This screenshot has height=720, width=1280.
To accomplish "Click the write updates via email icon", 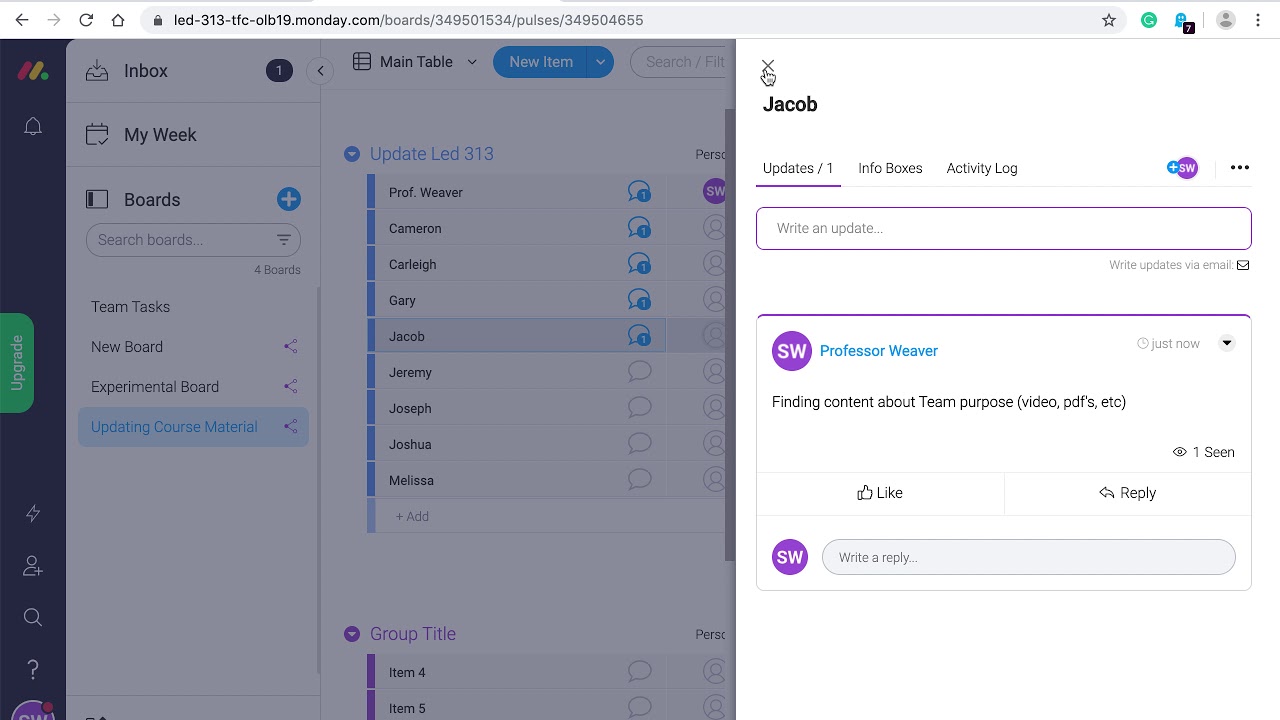I will pyautogui.click(x=1243, y=265).
